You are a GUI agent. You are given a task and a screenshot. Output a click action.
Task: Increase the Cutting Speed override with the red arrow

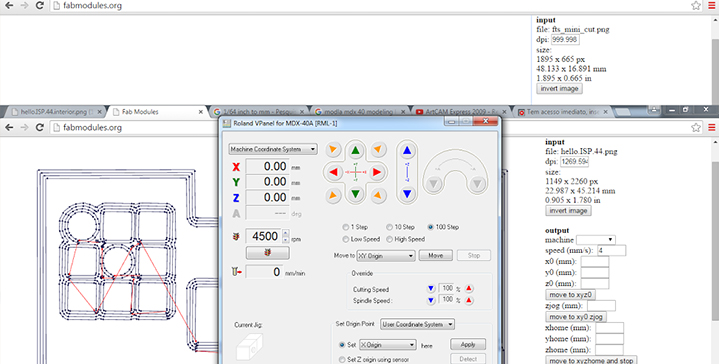pyautogui.click(x=469, y=289)
